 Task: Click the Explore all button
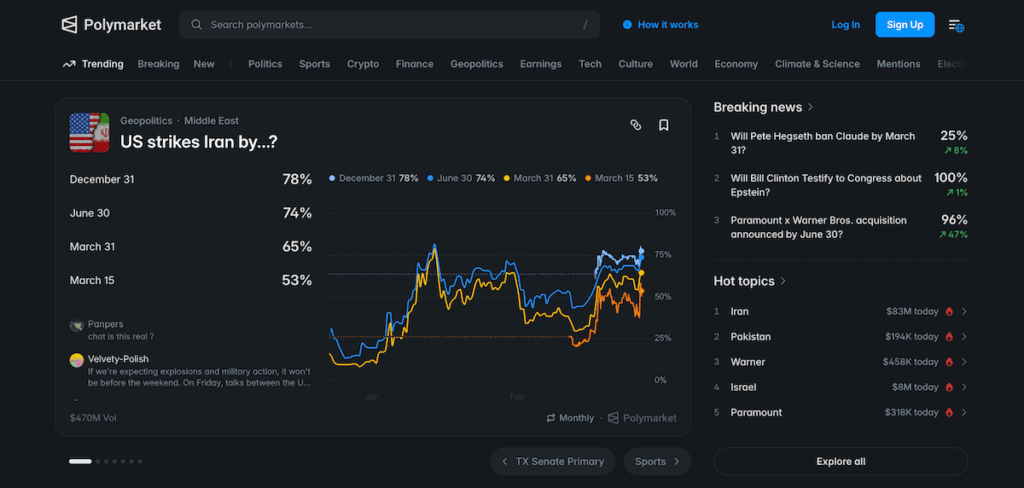point(840,461)
